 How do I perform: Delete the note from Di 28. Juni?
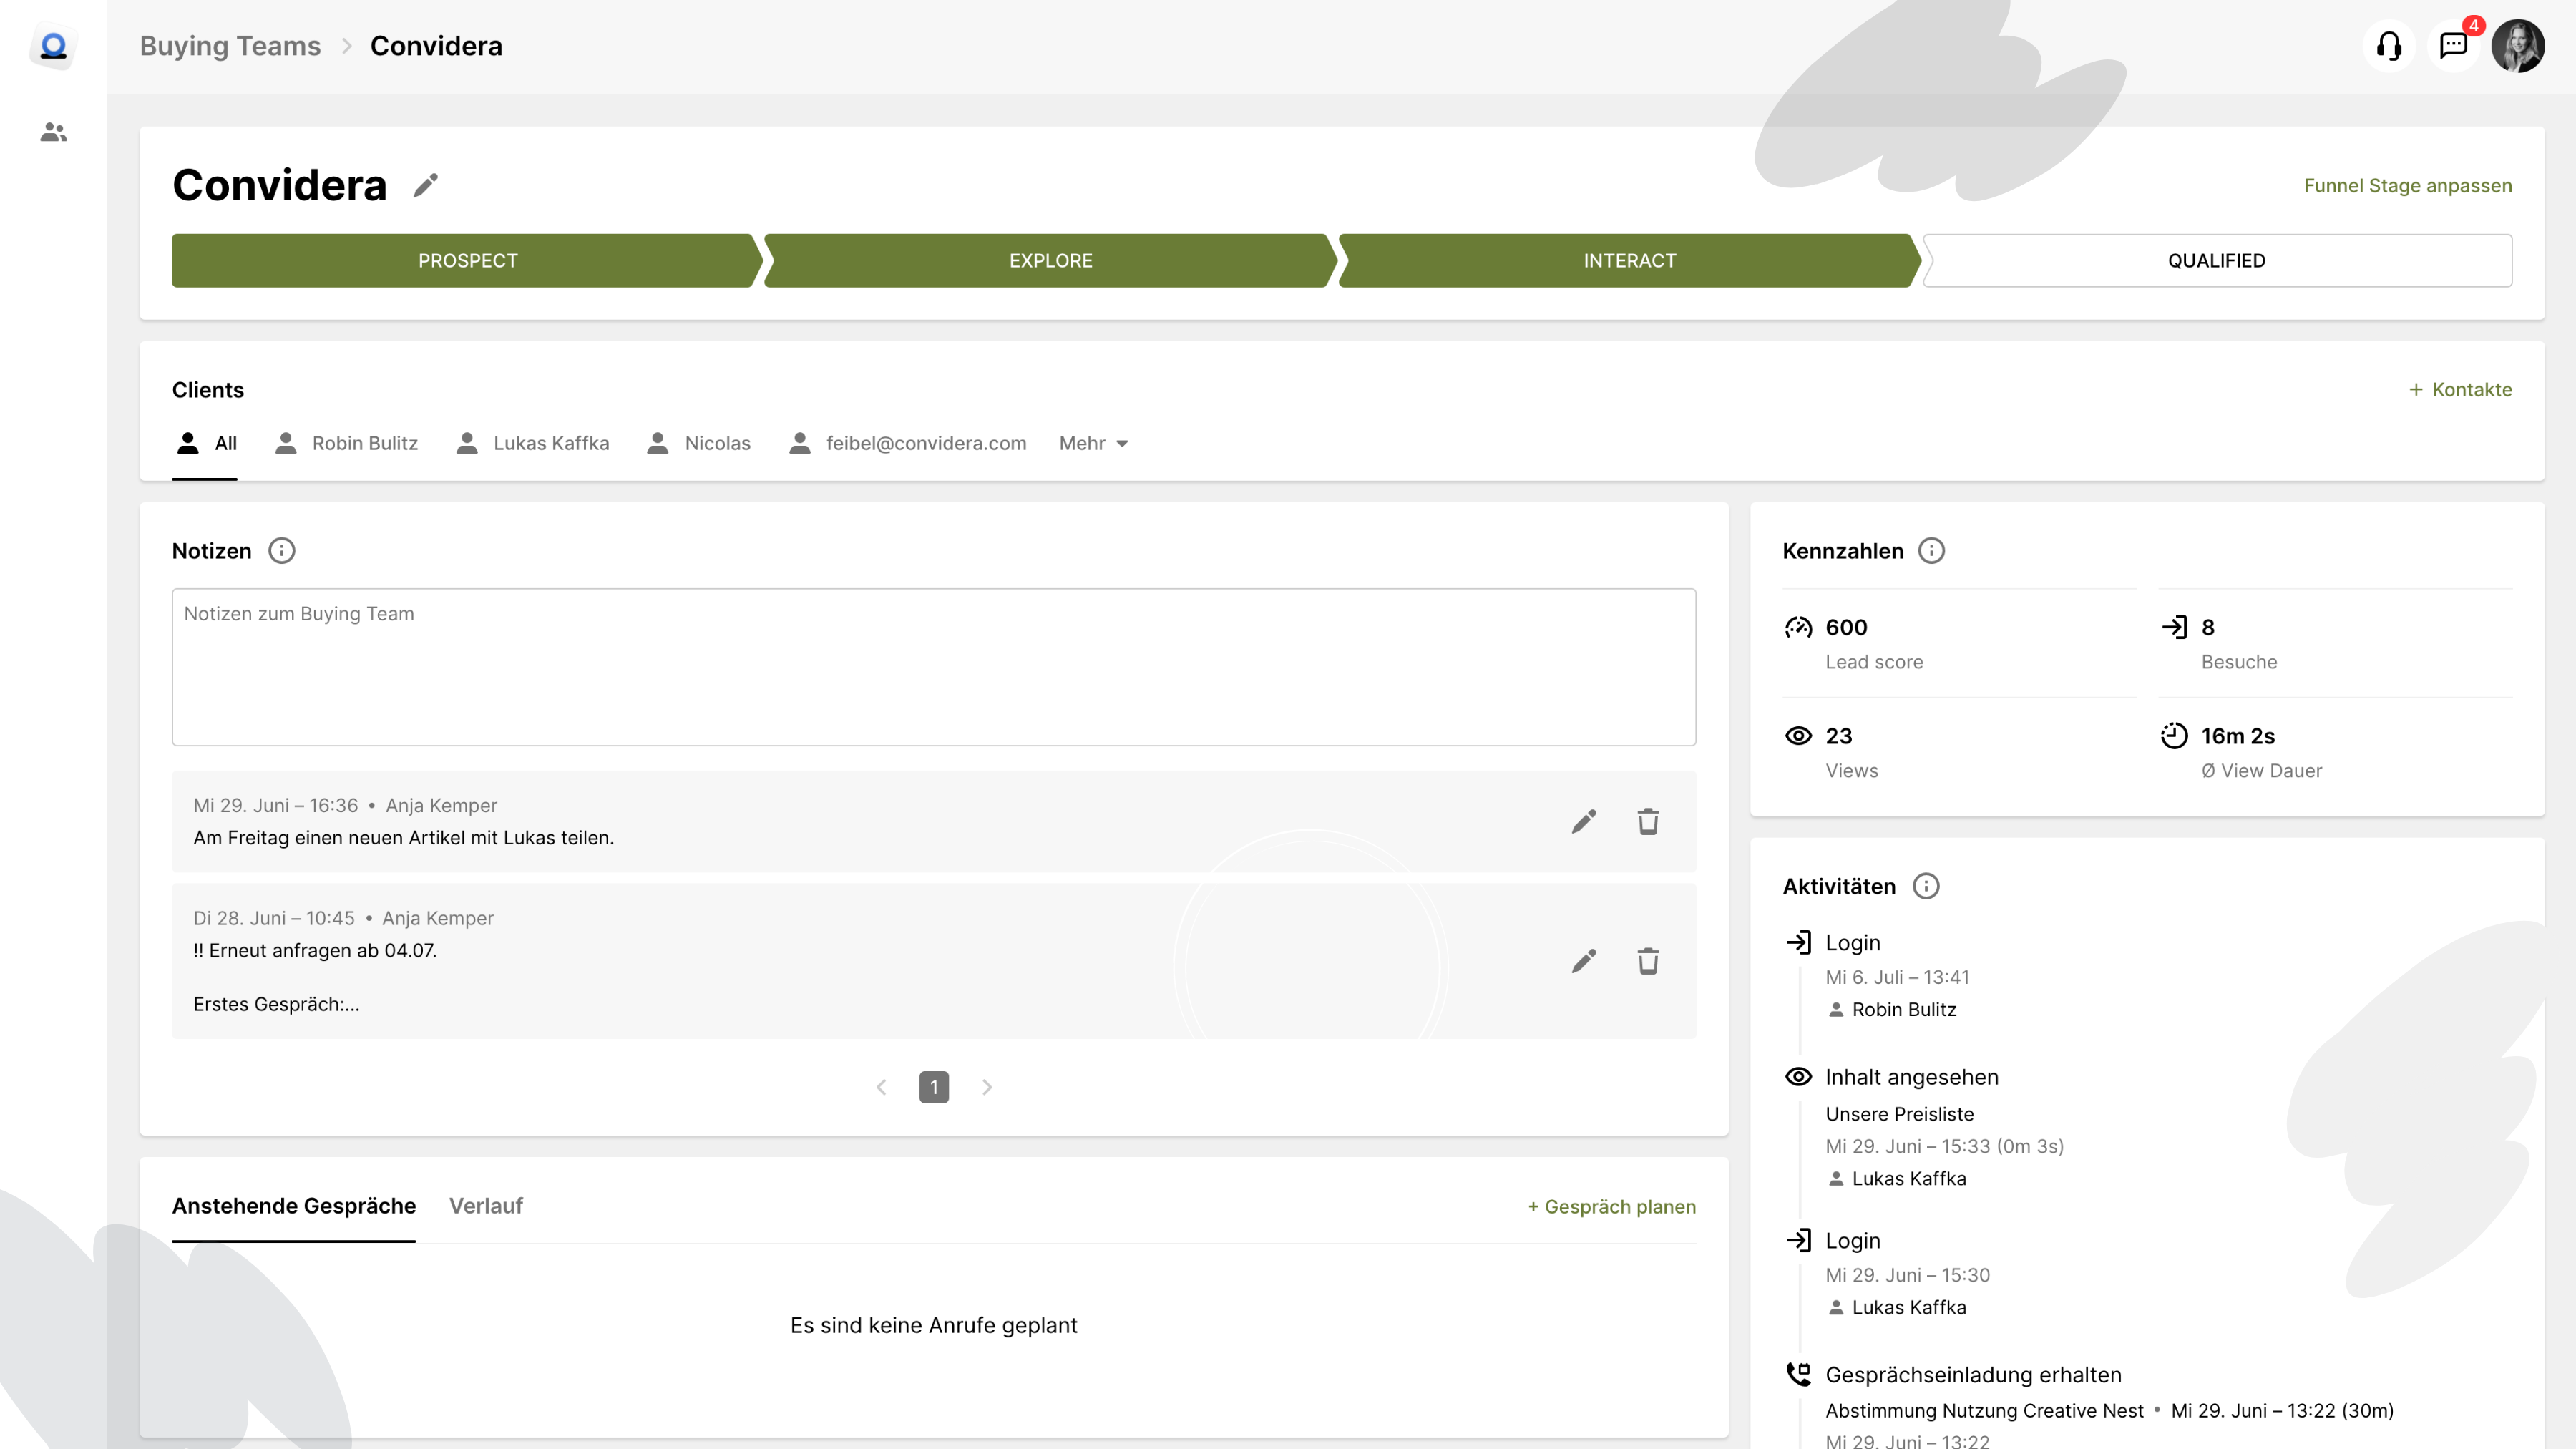click(1648, 961)
